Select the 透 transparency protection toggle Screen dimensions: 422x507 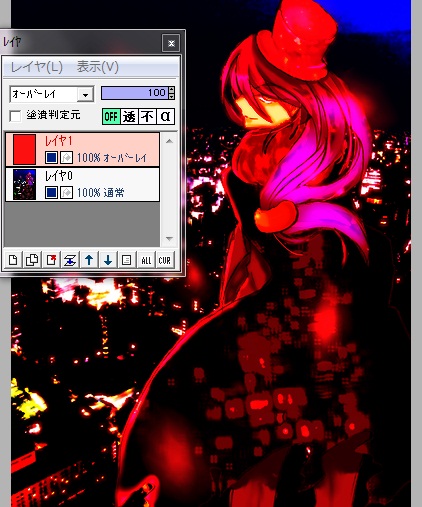pos(129,116)
